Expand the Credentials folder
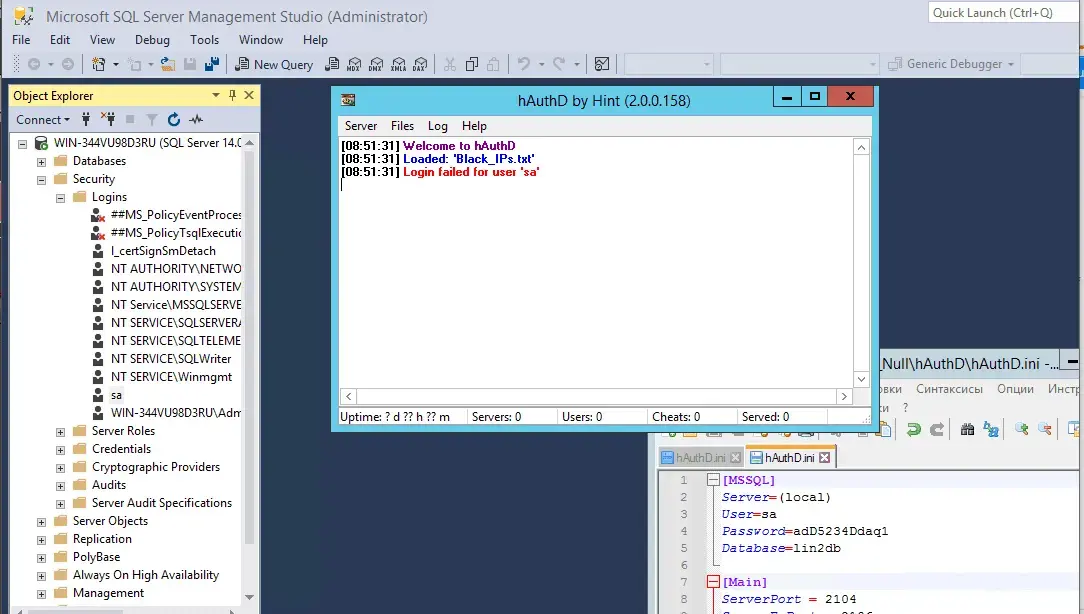The image size is (1084, 614). pos(60,450)
